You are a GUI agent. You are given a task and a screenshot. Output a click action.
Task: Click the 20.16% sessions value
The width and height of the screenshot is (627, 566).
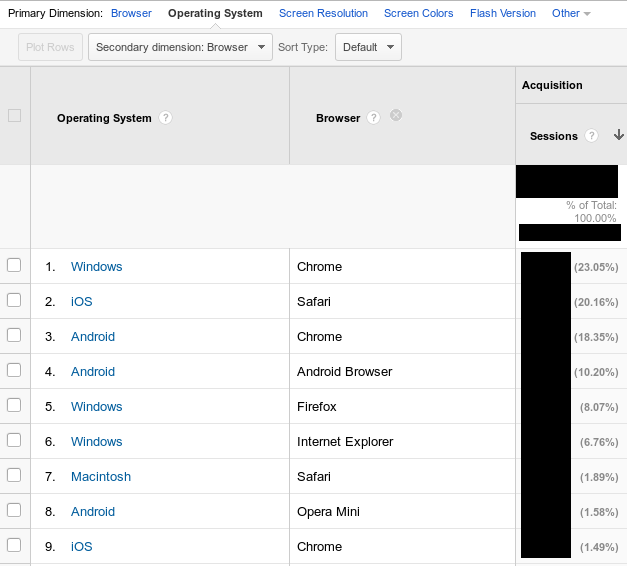click(596, 302)
